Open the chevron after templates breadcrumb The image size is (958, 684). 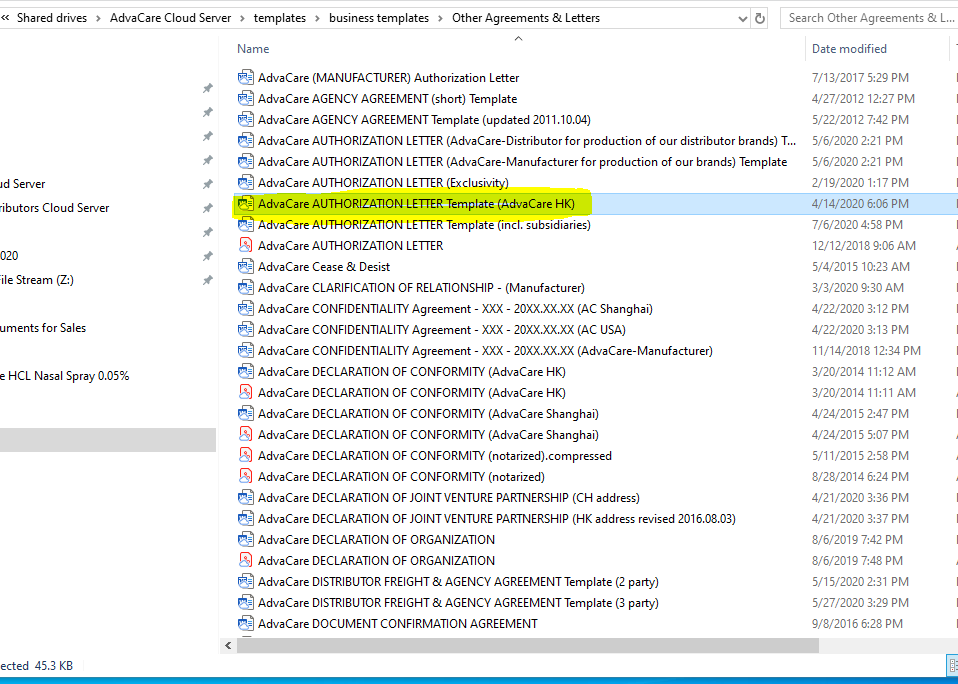[317, 18]
